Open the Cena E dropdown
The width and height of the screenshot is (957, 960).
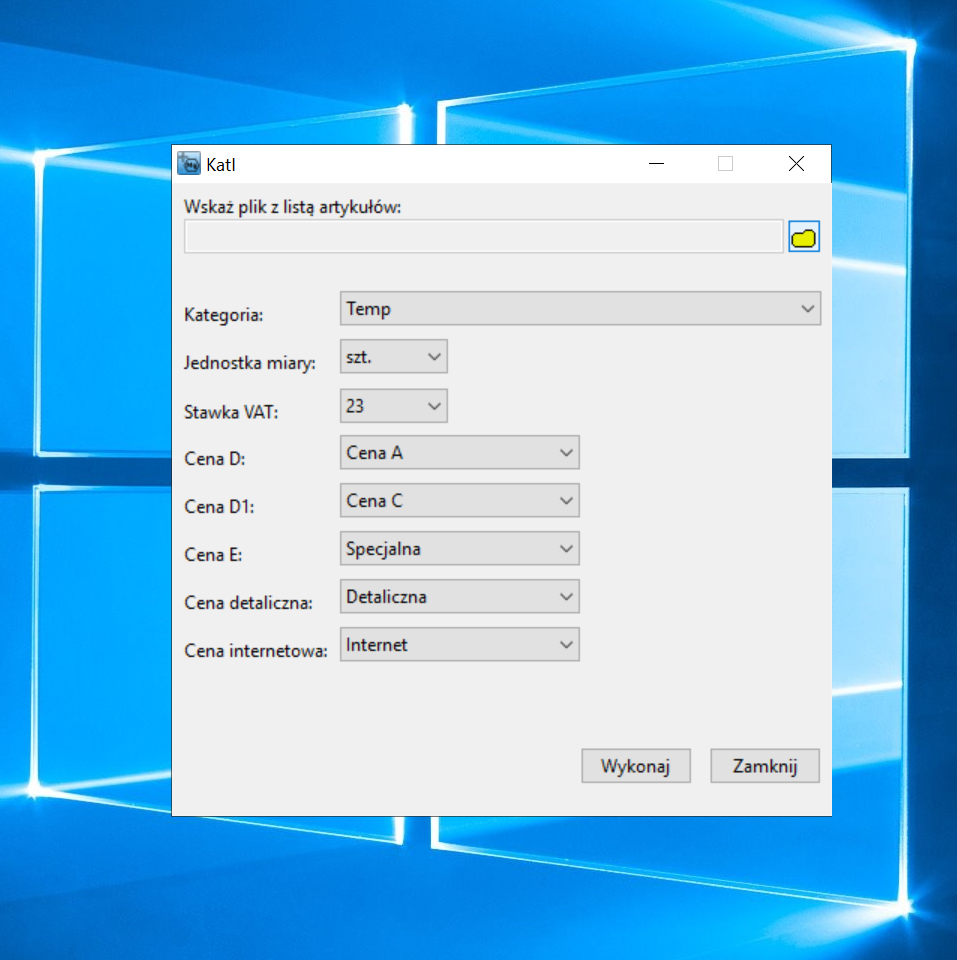460,549
